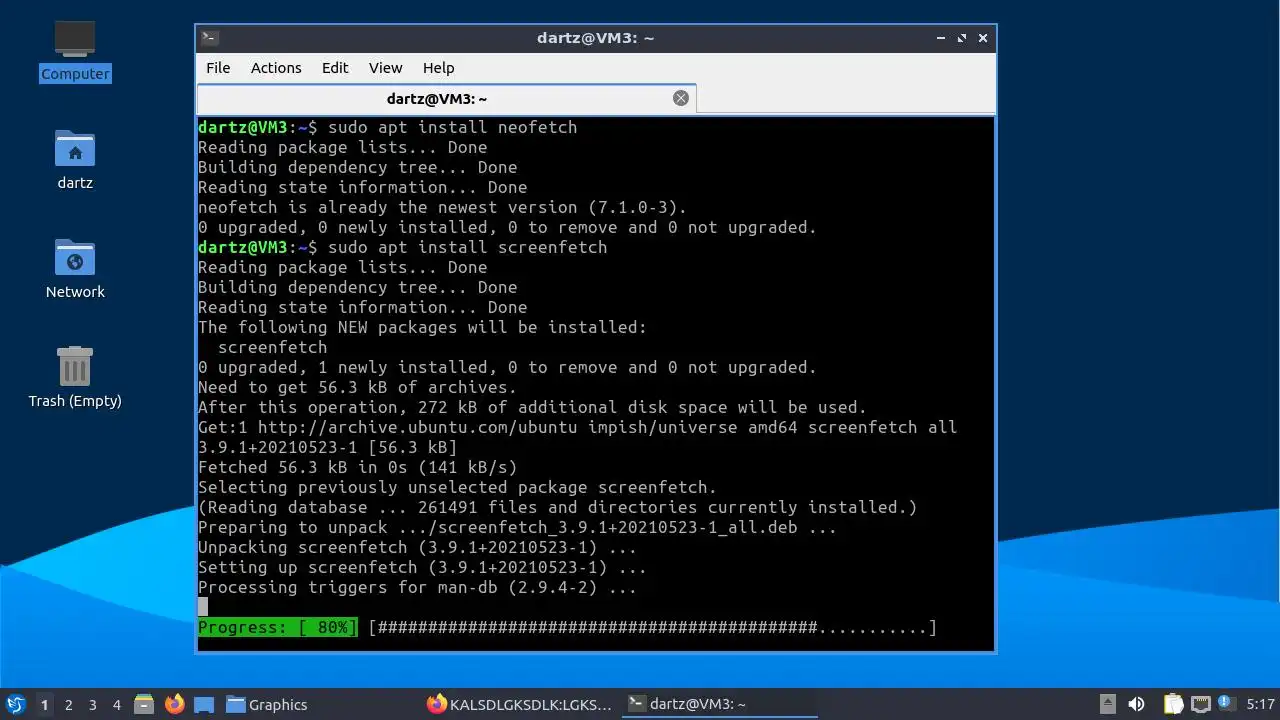Click the show desktop icon in taskbar
The height and width of the screenshot is (720, 1280).
[204, 704]
